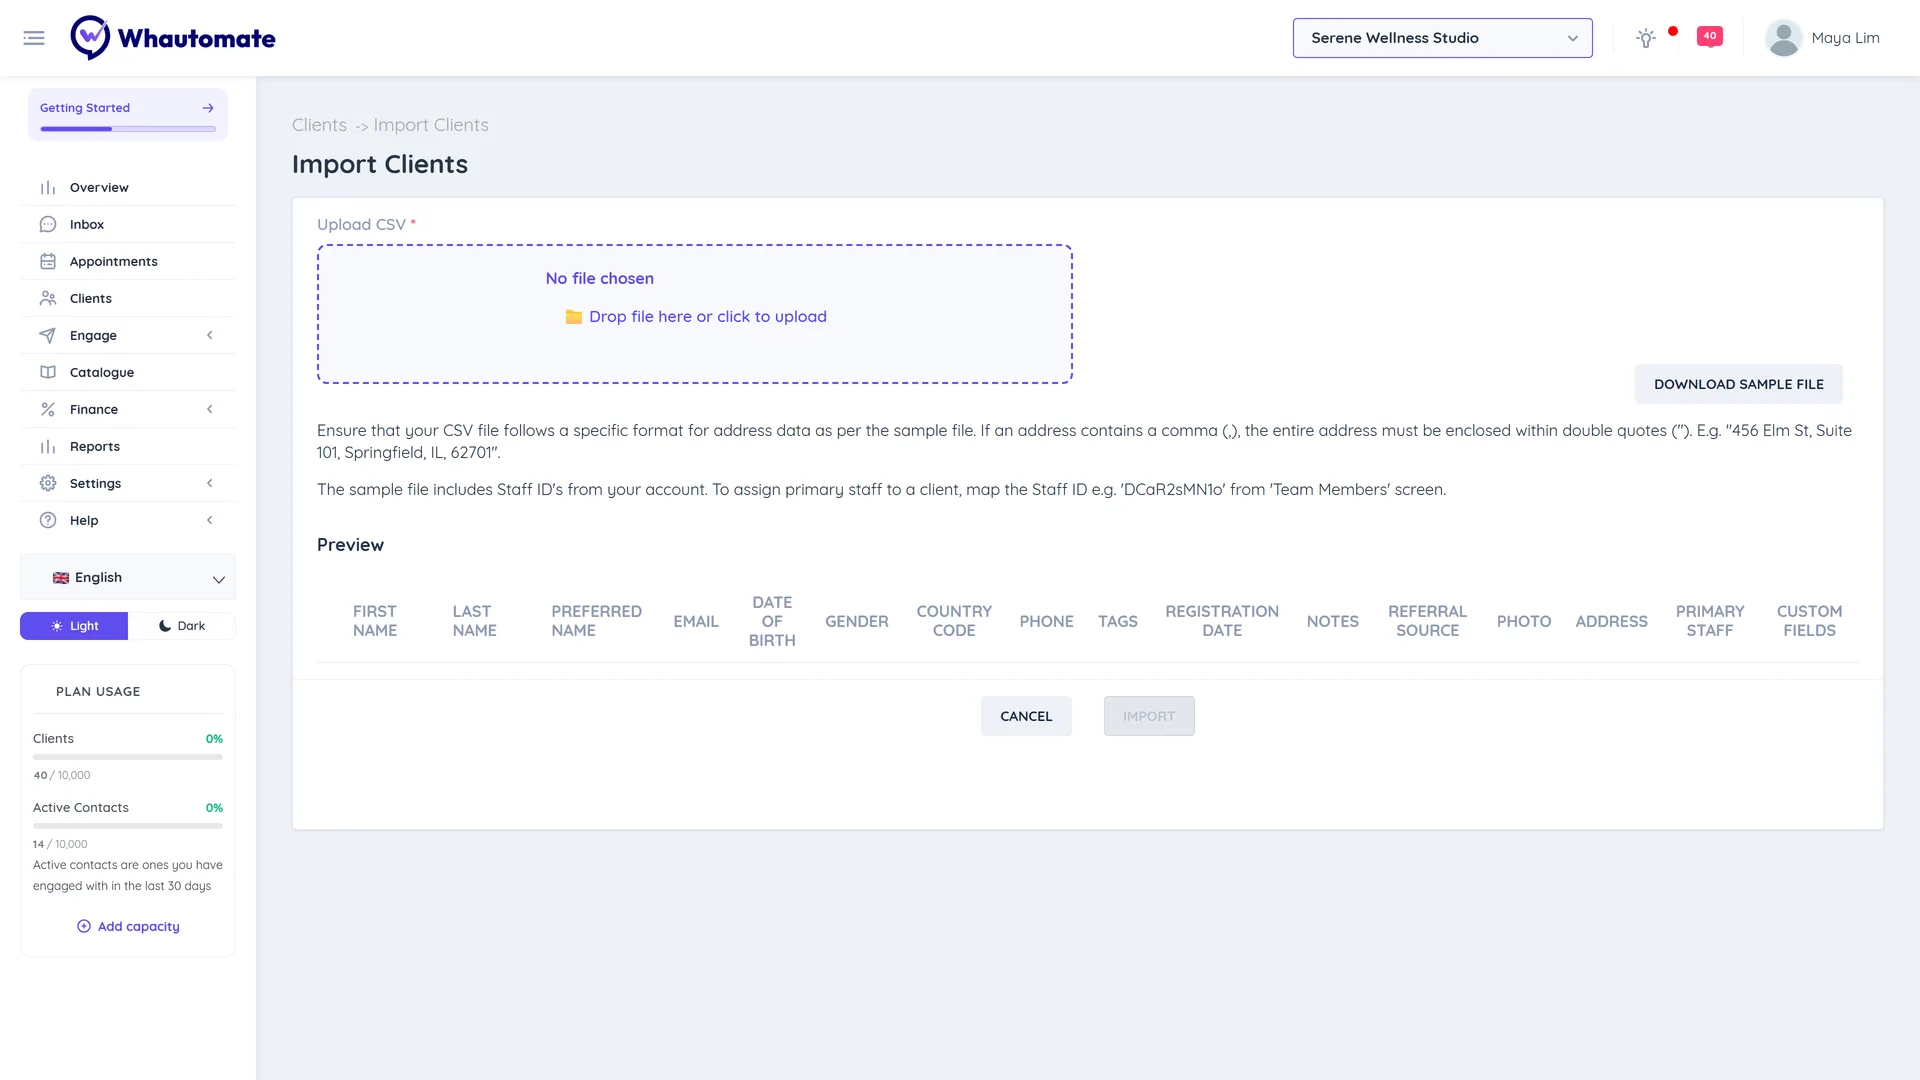Image resolution: width=1920 pixels, height=1080 pixels.
Task: Click the lightbulb tips icon
Action: pyautogui.click(x=1646, y=38)
